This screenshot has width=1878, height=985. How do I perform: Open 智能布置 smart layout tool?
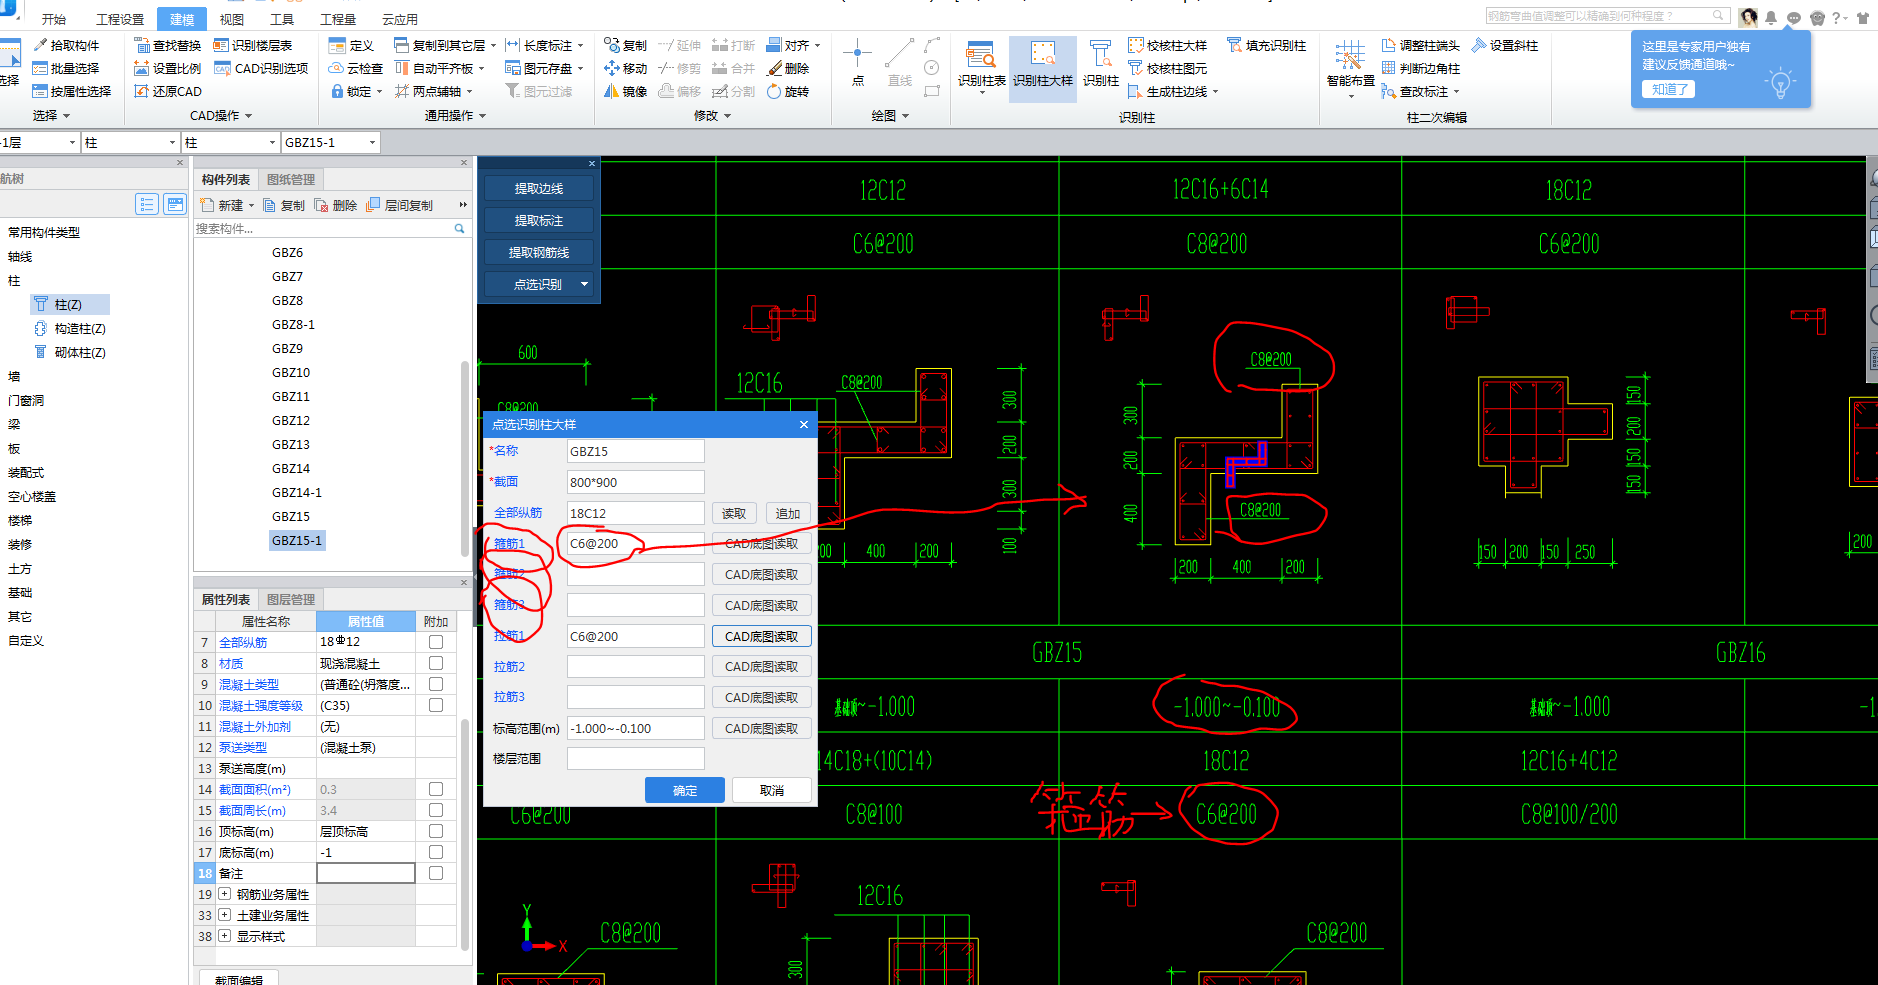1351,68
